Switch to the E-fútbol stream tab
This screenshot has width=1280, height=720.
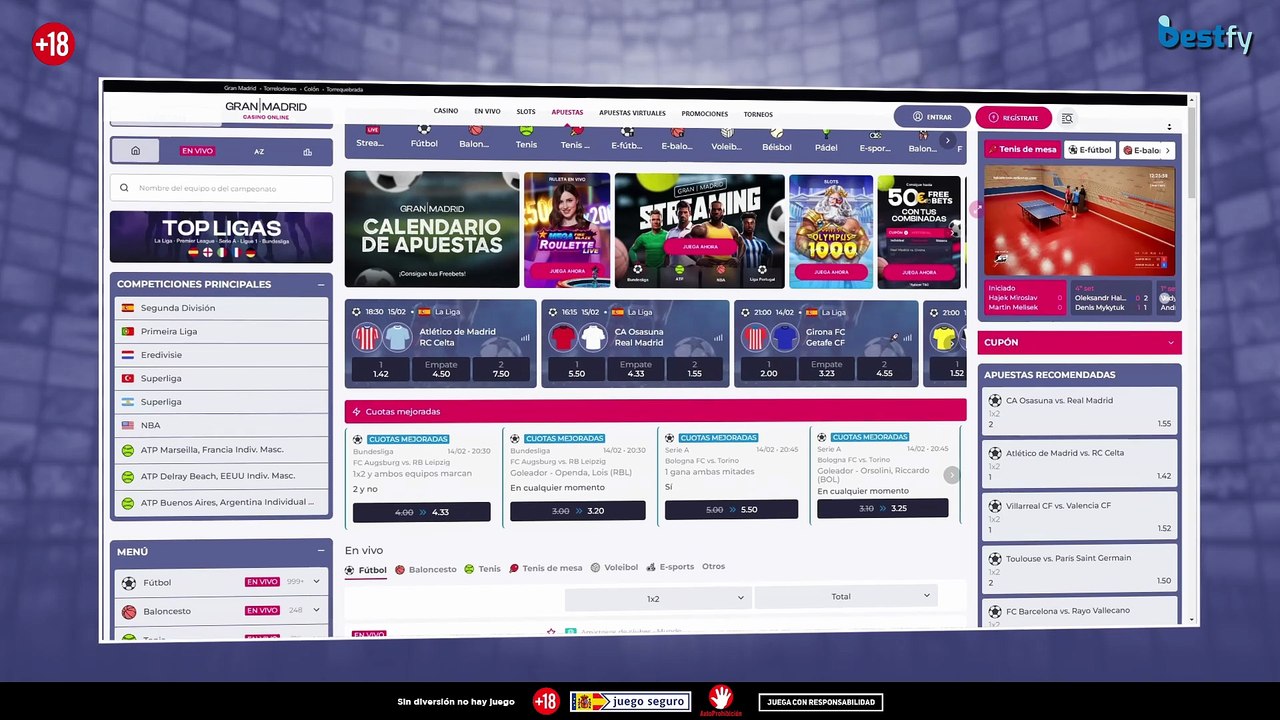pyautogui.click(x=1090, y=150)
